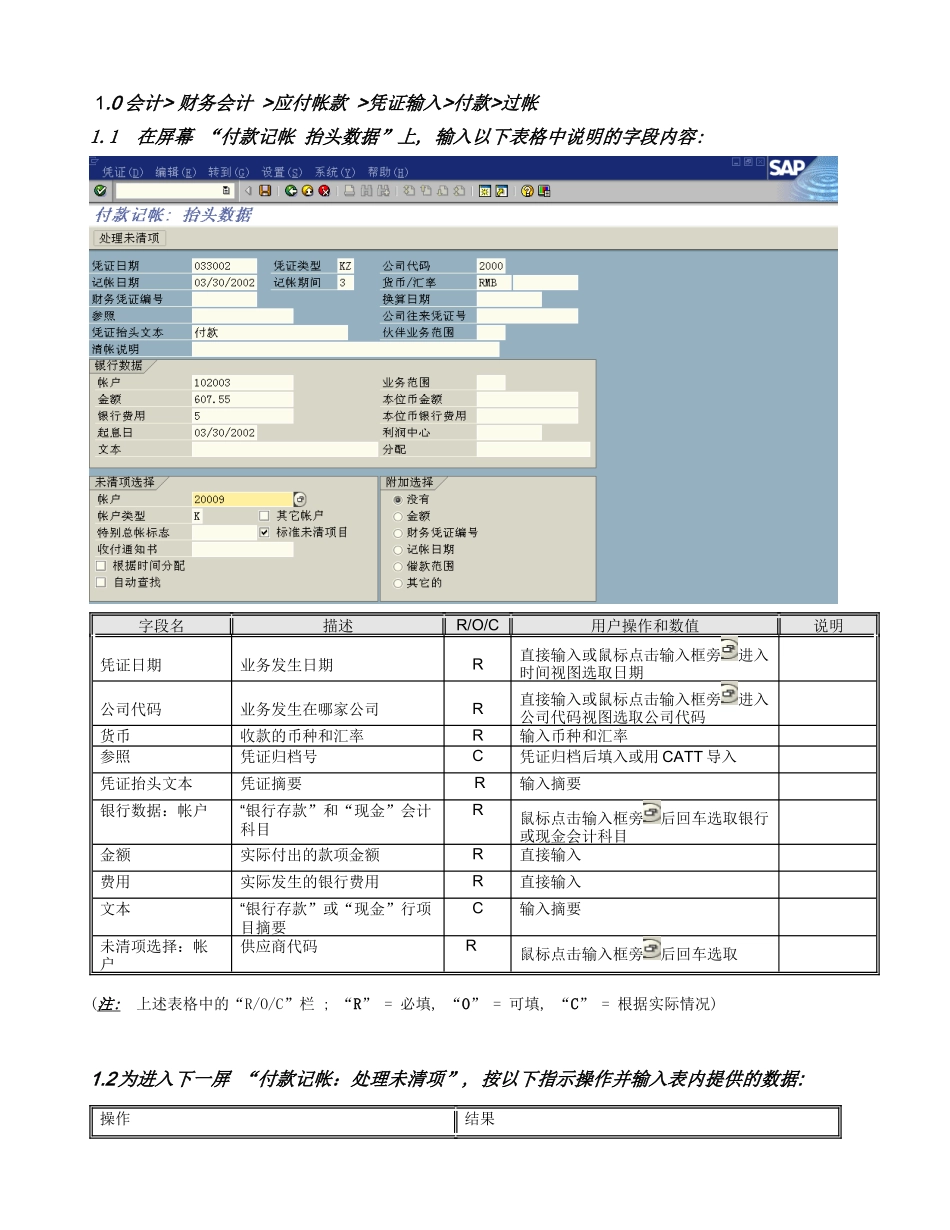The height and width of the screenshot is (1230, 950).
Task: Click the 凭证抬头文本 field containing 付款
Action: [x=270, y=332]
